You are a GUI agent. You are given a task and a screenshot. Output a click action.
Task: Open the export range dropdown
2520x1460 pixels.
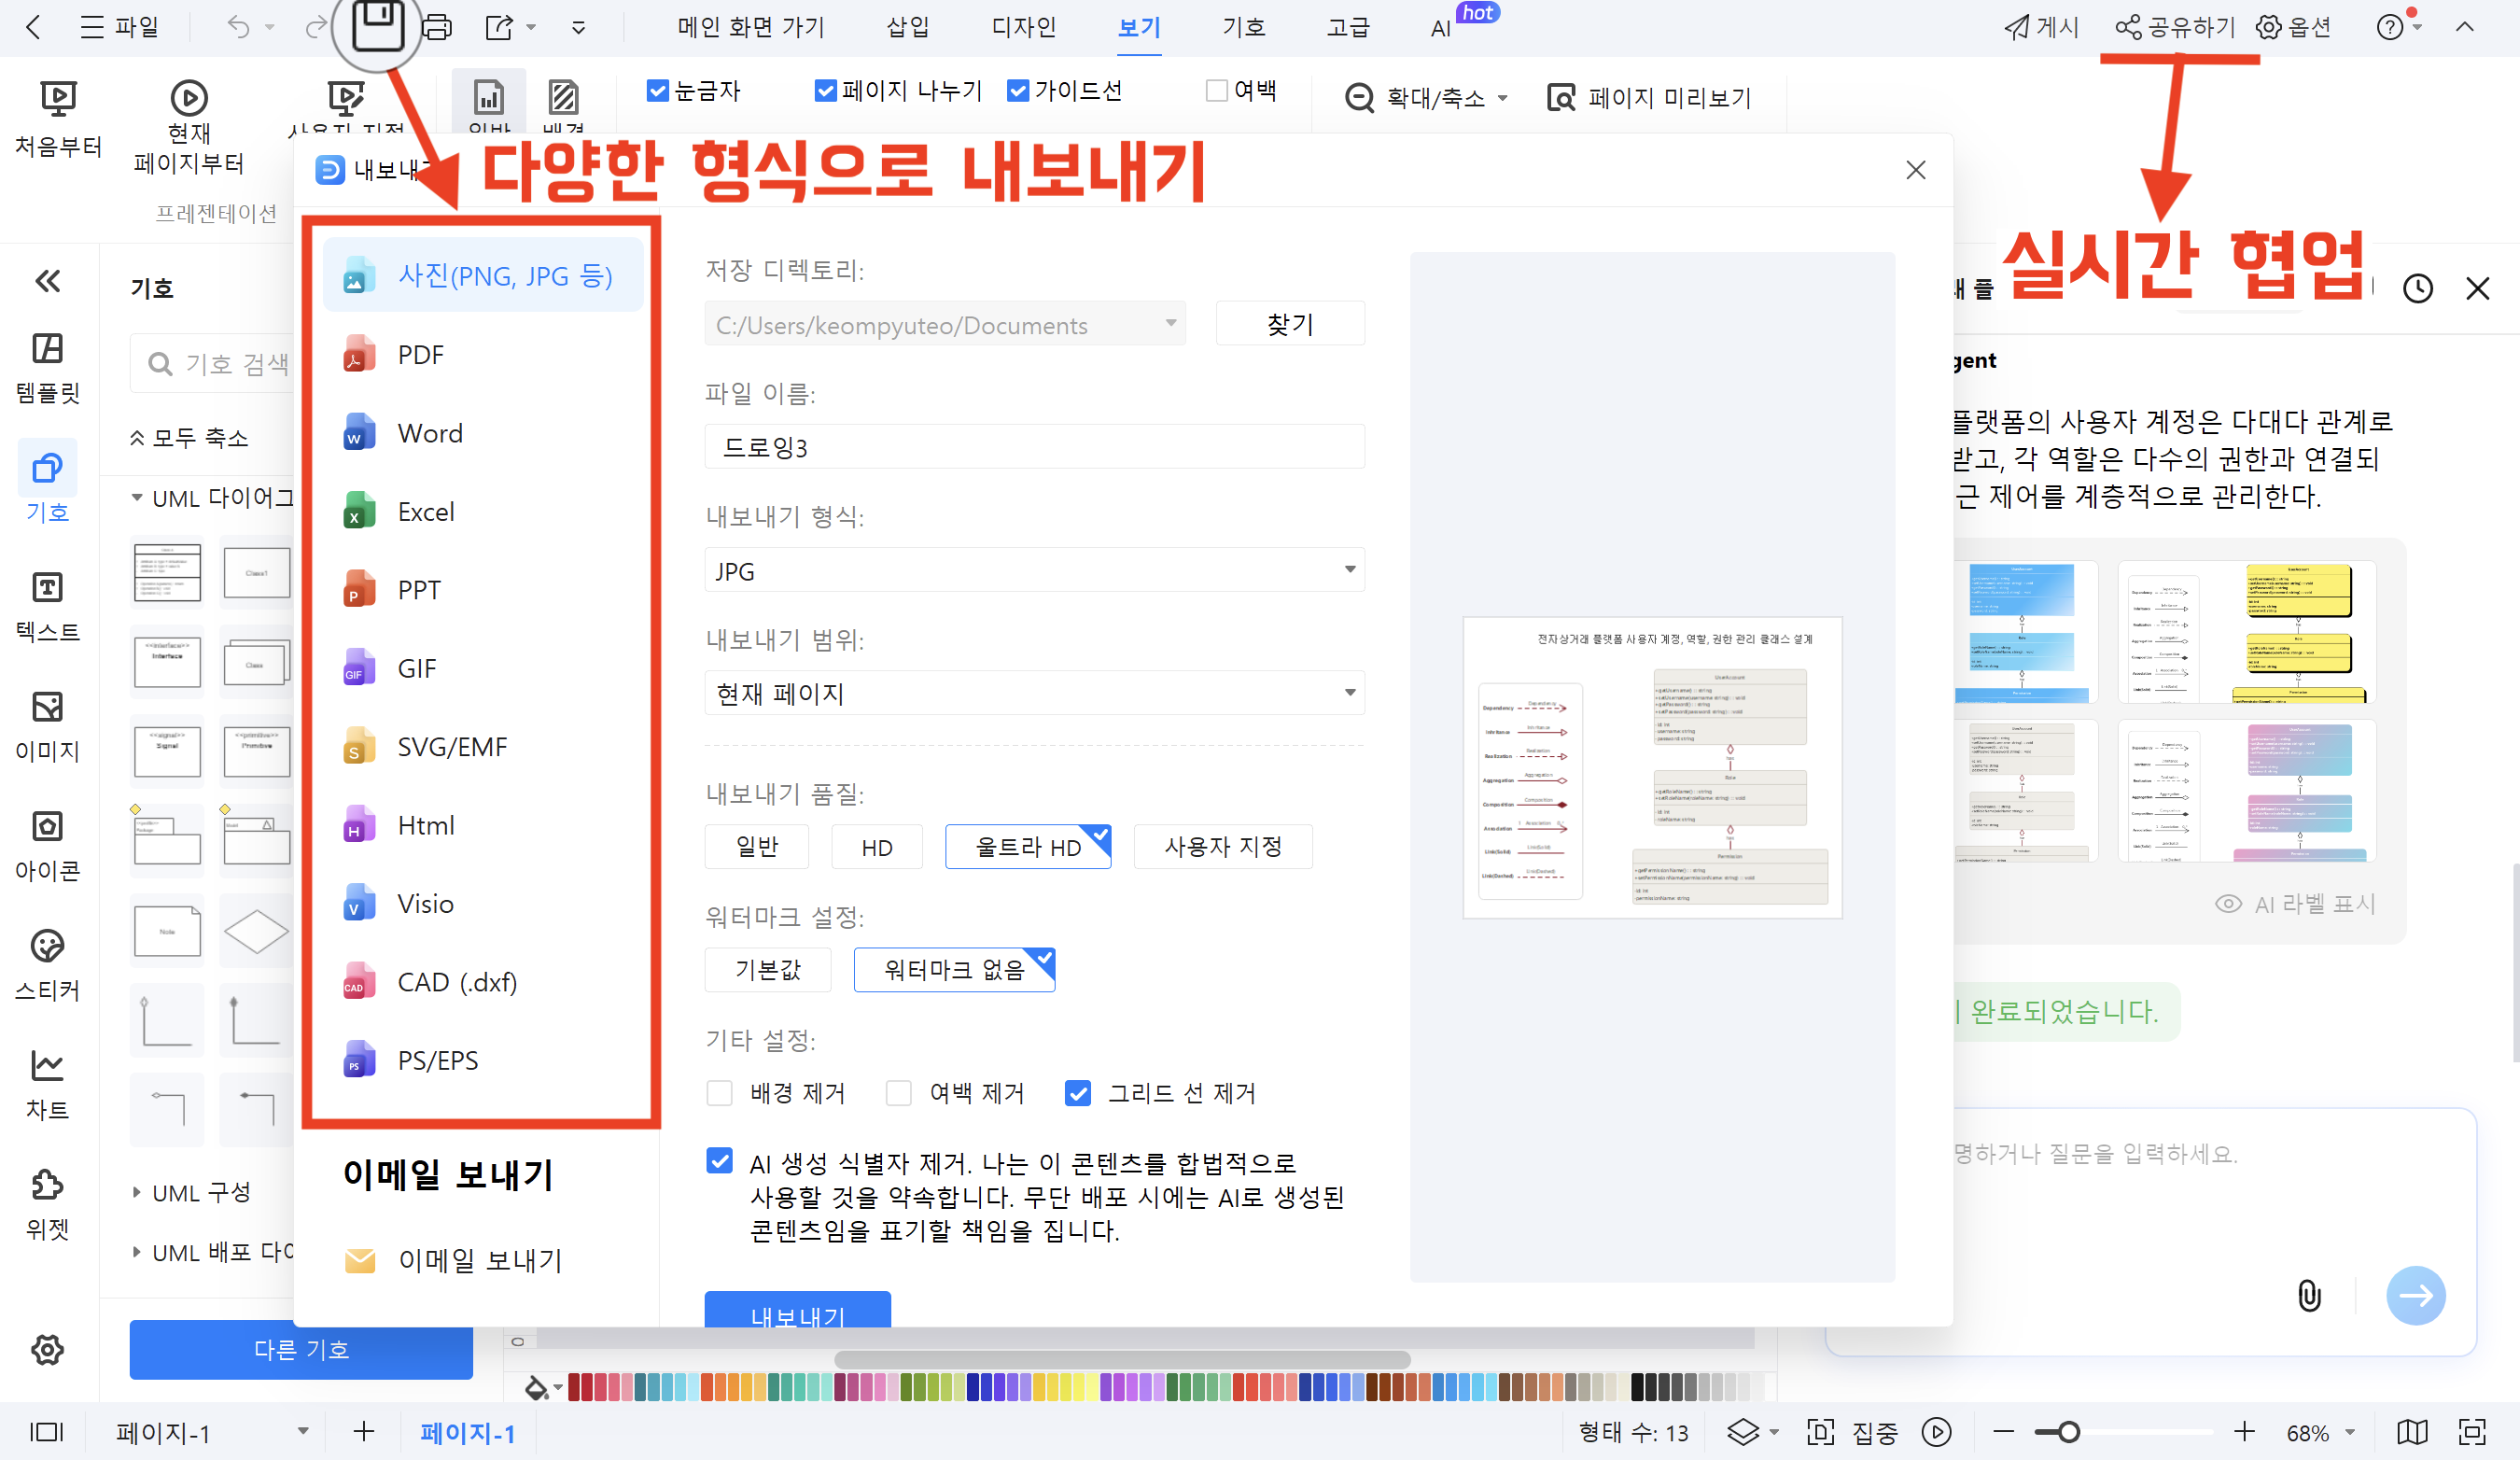point(1034,693)
